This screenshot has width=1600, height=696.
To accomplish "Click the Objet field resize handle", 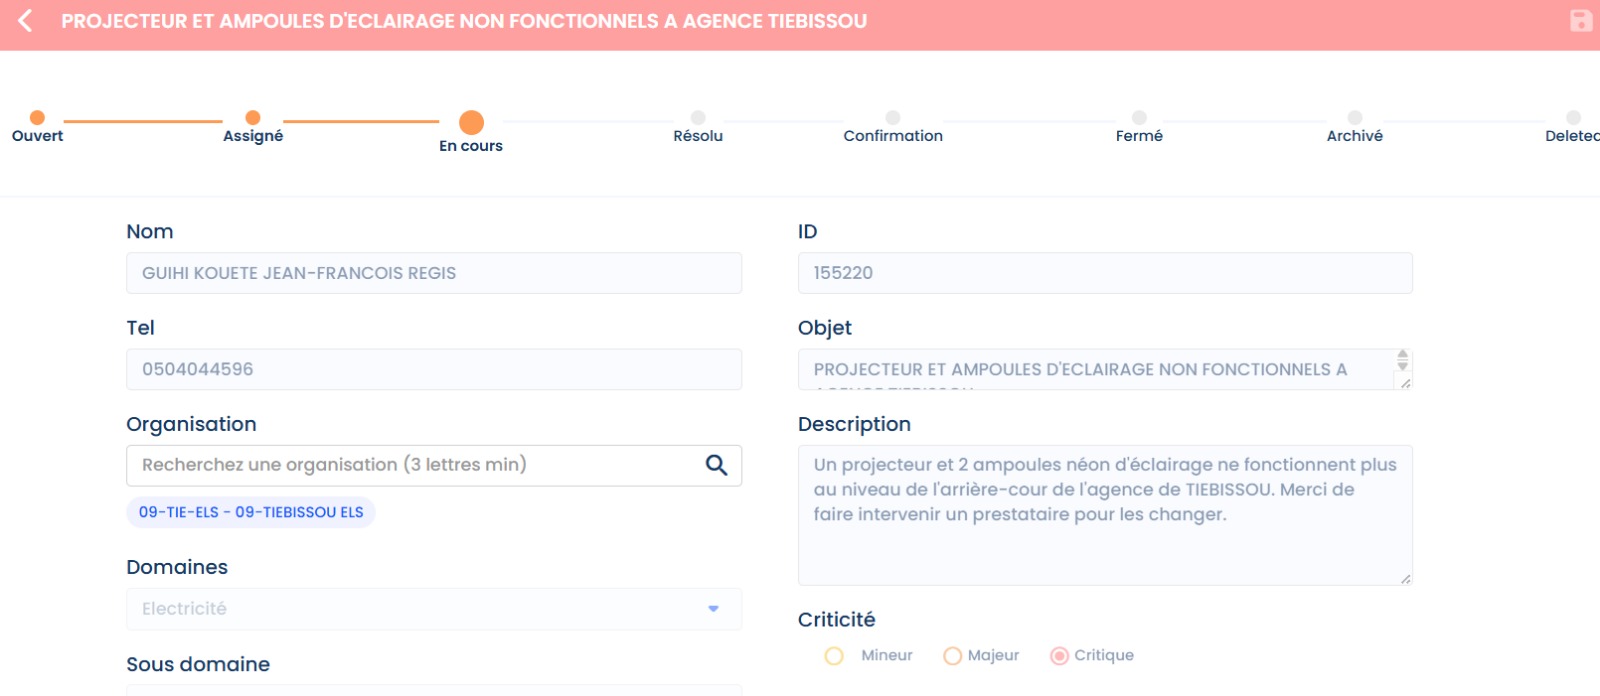I will 1405,384.
